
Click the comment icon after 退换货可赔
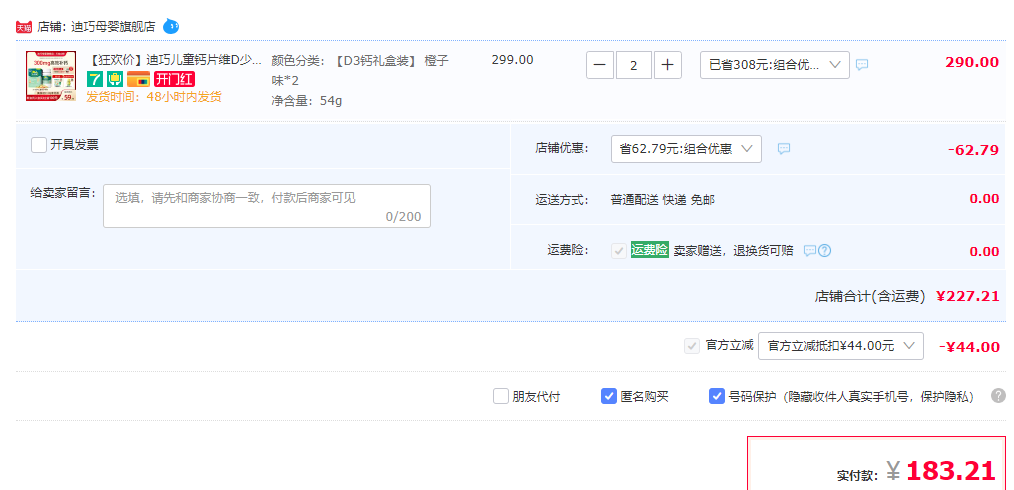[x=810, y=251]
